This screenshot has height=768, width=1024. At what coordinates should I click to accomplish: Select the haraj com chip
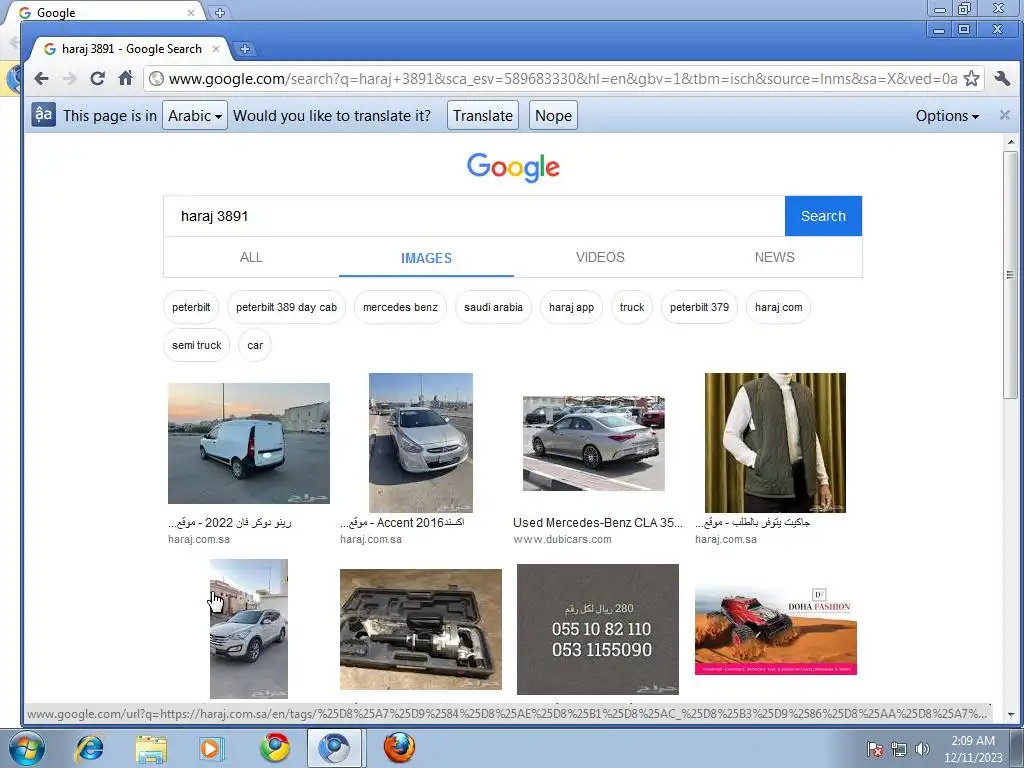point(778,307)
